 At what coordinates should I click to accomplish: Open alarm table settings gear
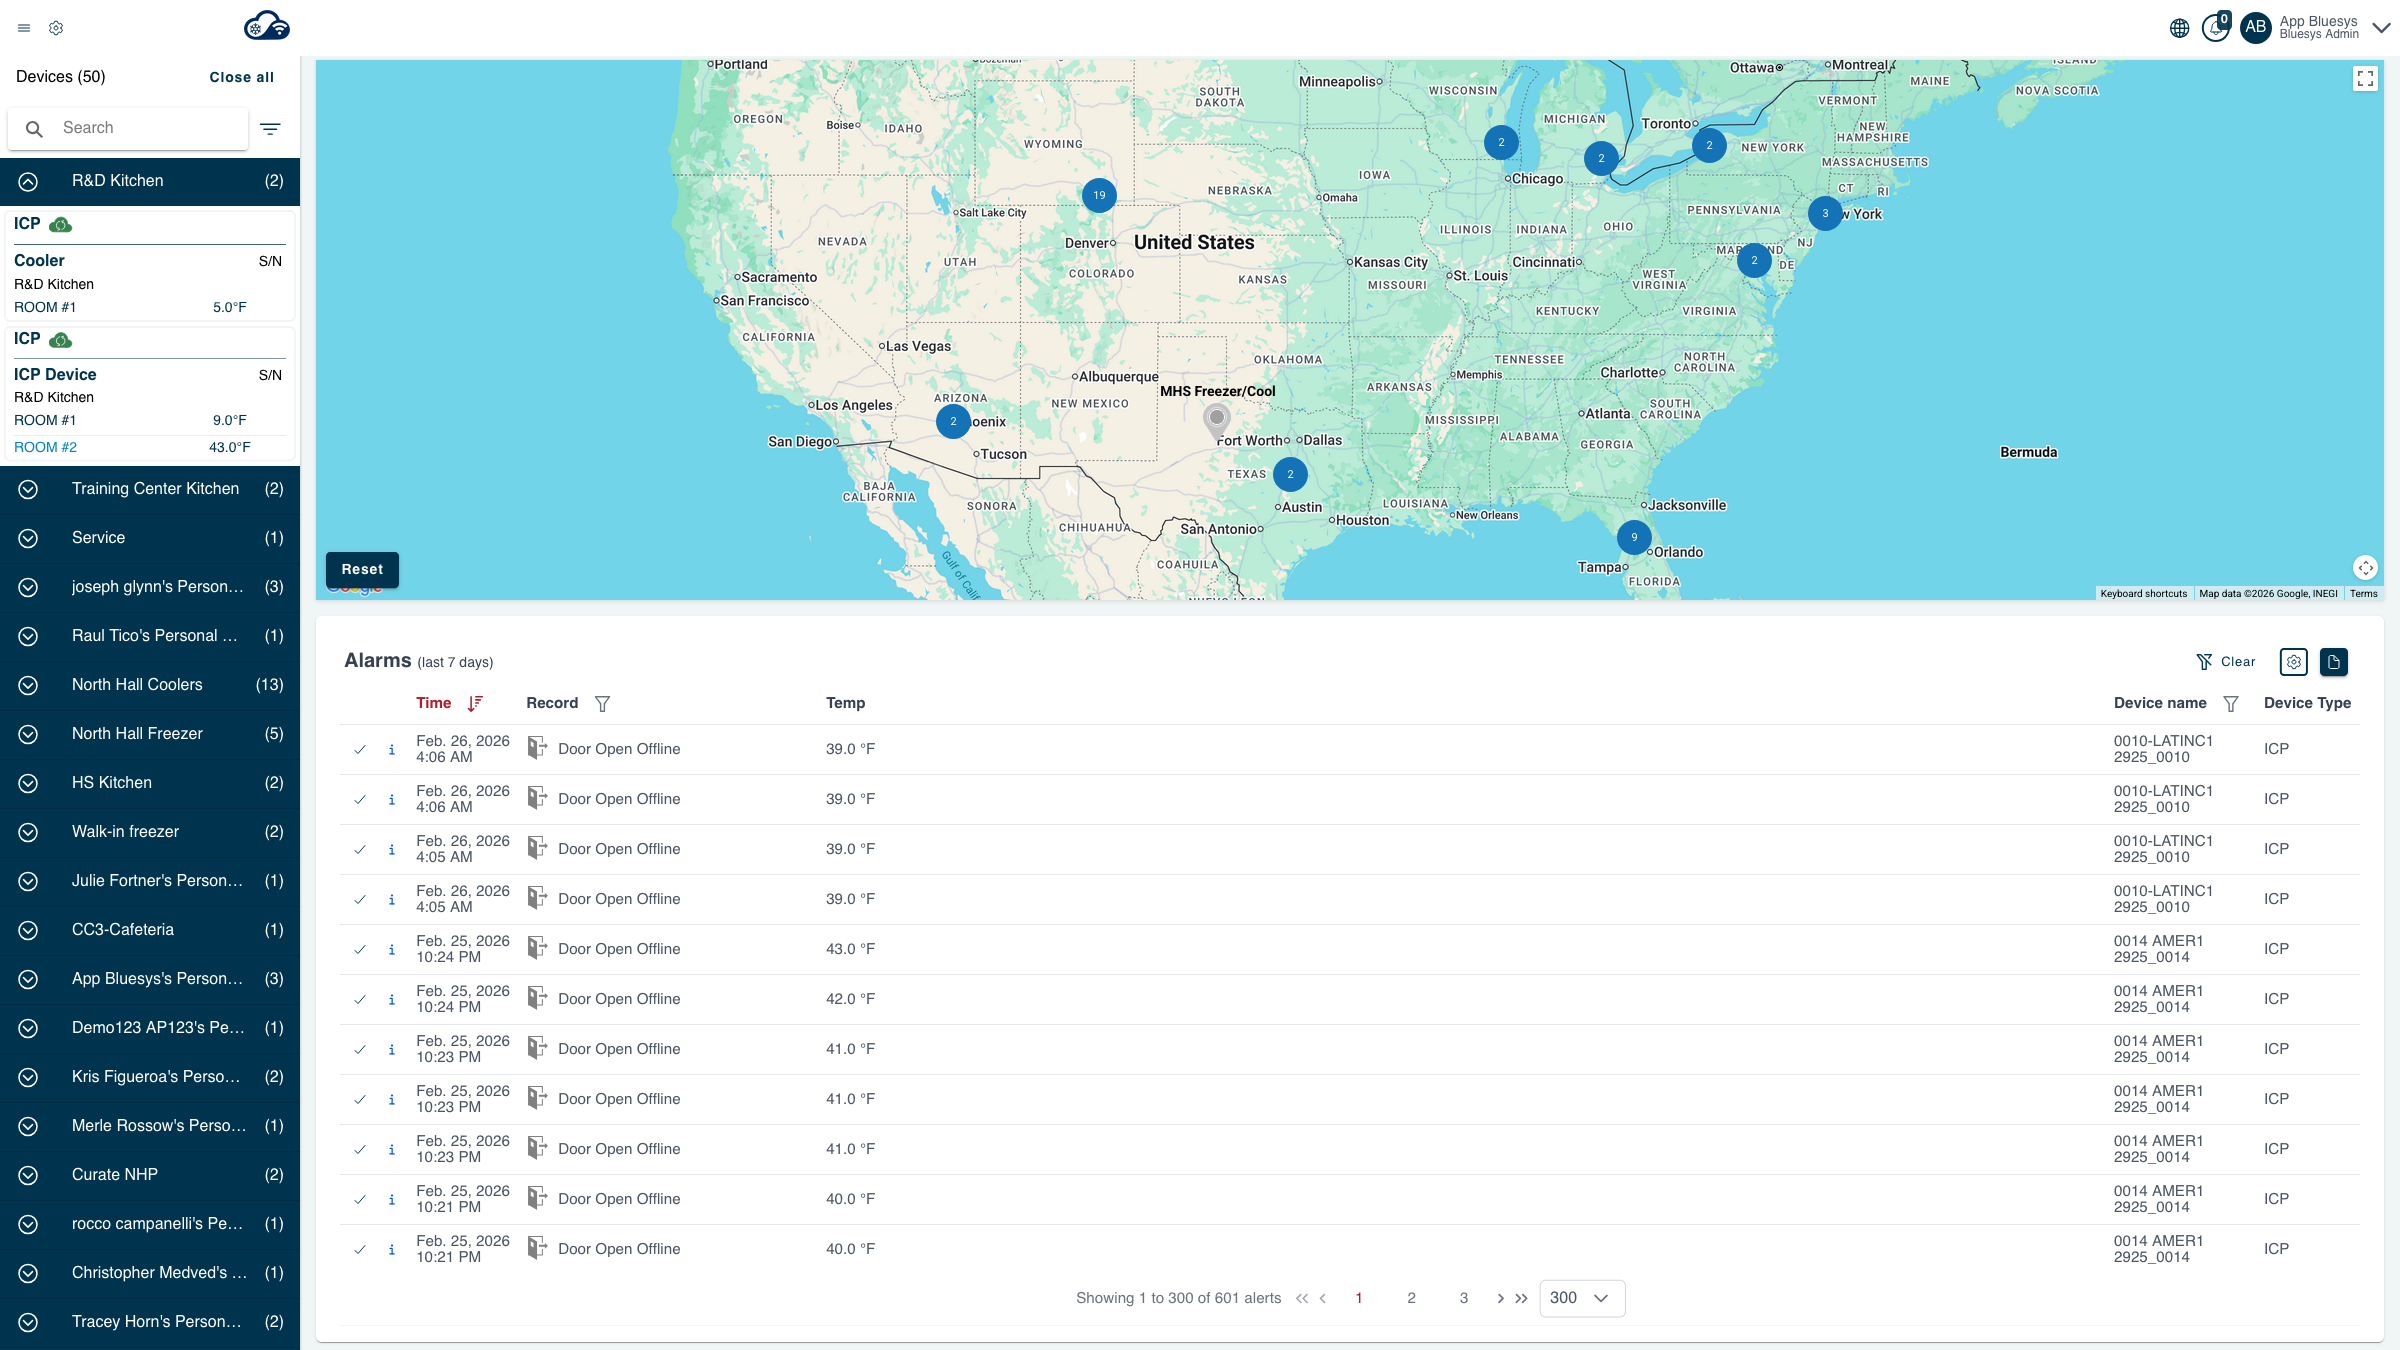click(2294, 661)
